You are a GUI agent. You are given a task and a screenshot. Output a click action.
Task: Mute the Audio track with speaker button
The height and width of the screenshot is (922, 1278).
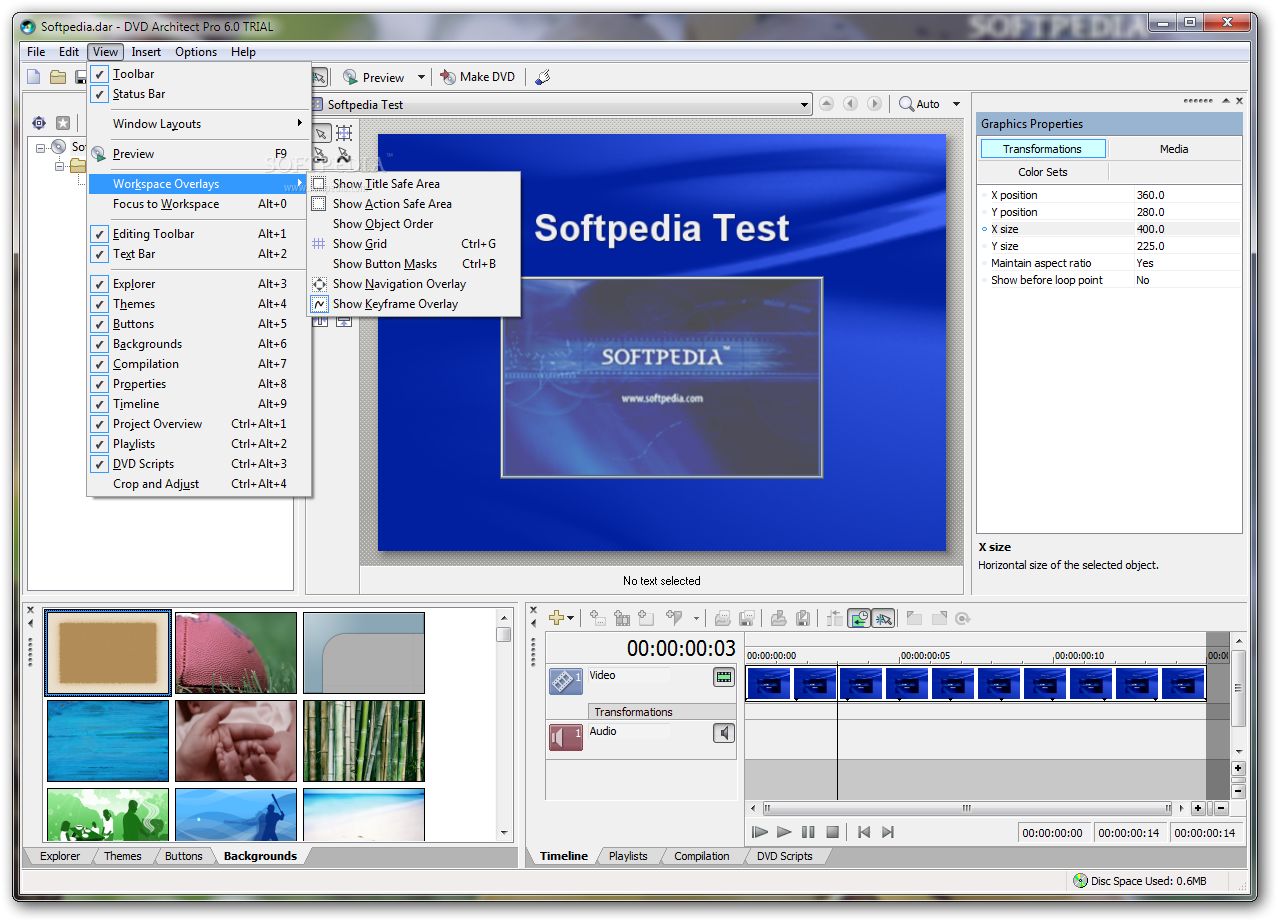pos(723,734)
